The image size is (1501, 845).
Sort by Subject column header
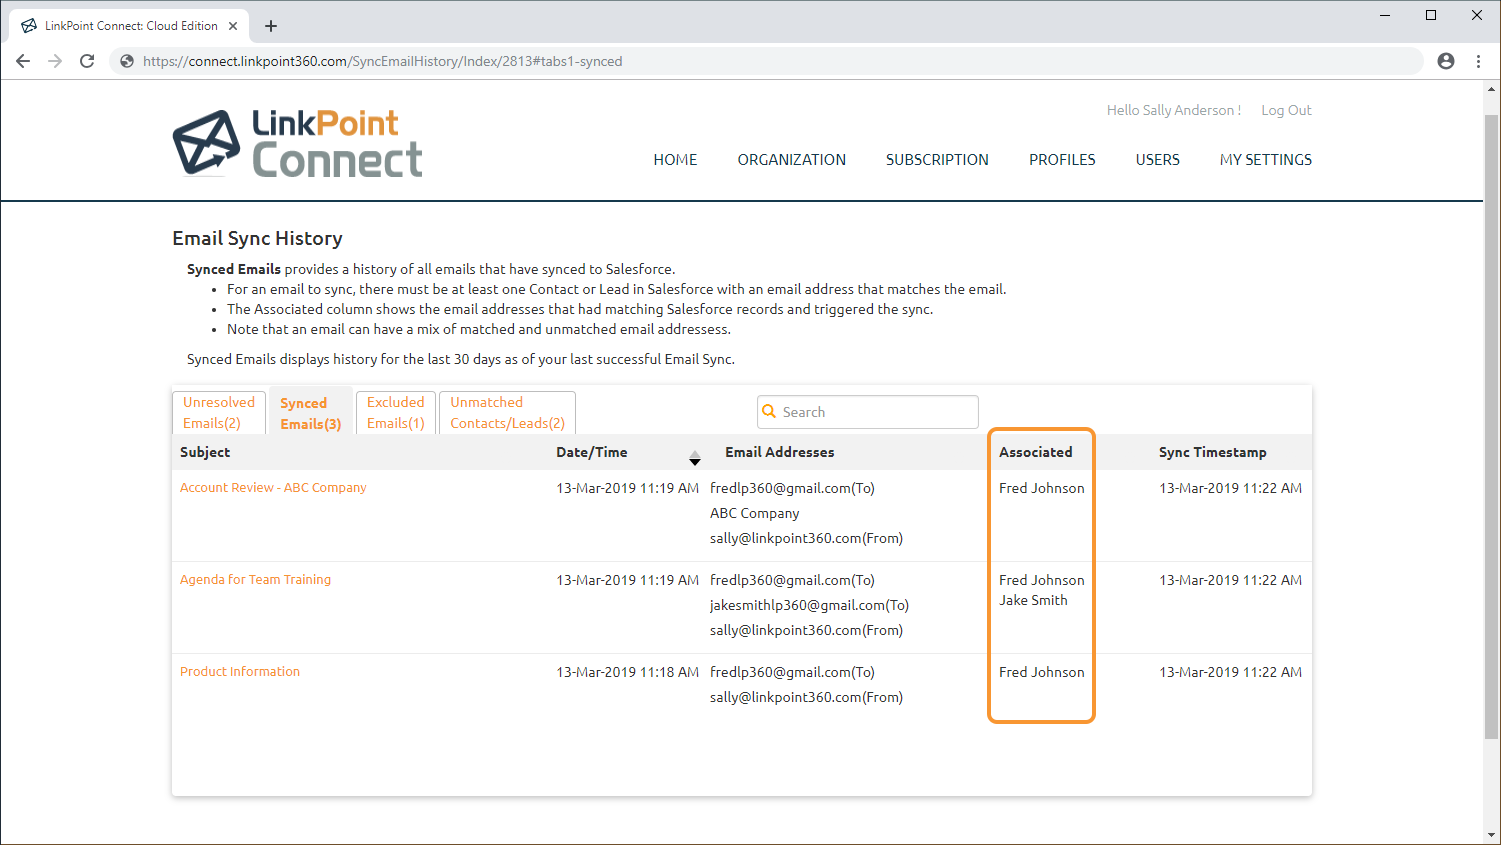click(x=205, y=452)
